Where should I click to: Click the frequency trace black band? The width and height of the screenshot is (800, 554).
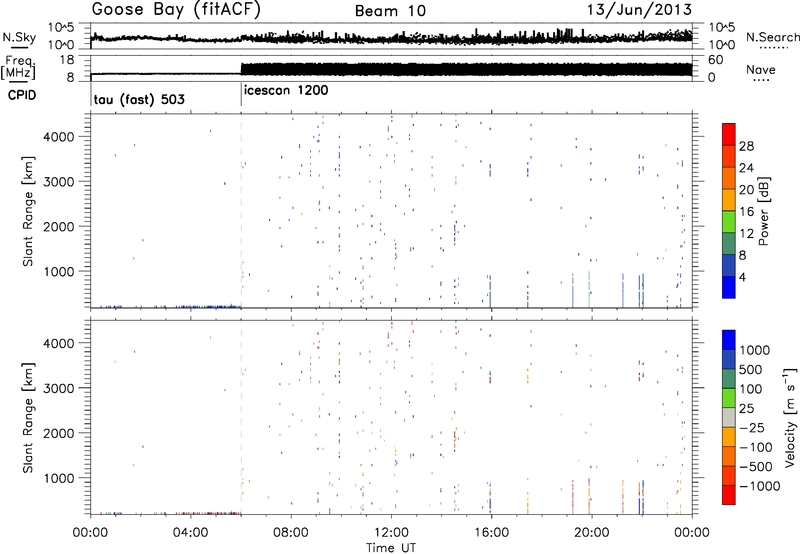click(x=466, y=70)
